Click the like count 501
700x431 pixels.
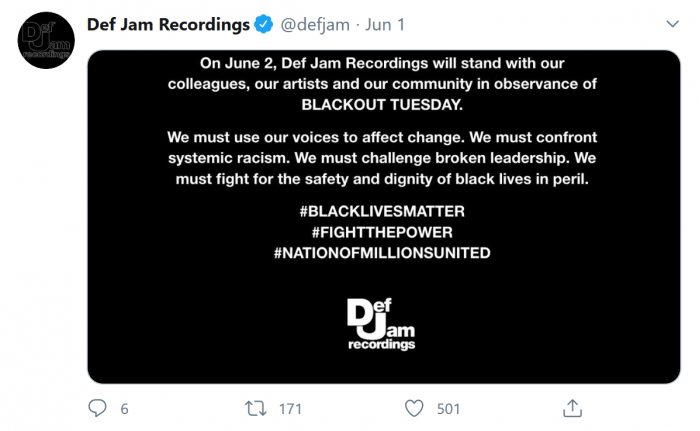(x=448, y=408)
